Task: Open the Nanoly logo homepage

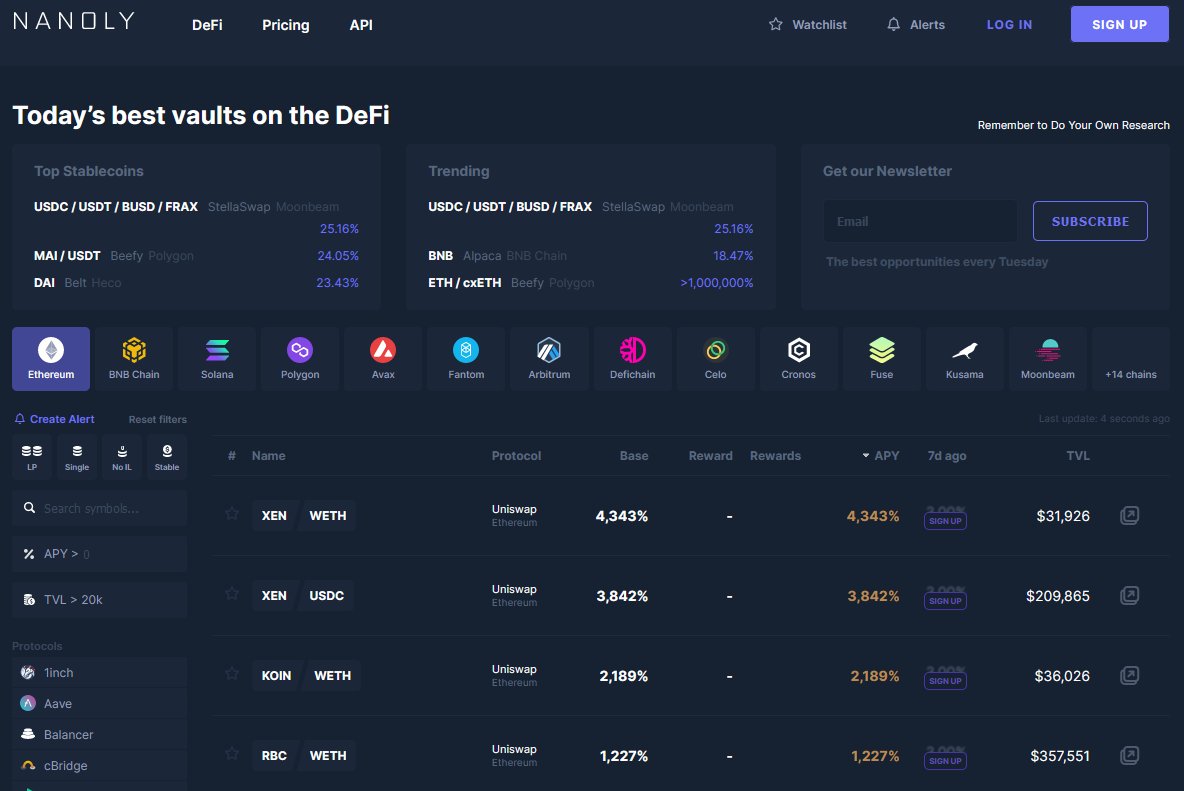Action: (x=74, y=21)
